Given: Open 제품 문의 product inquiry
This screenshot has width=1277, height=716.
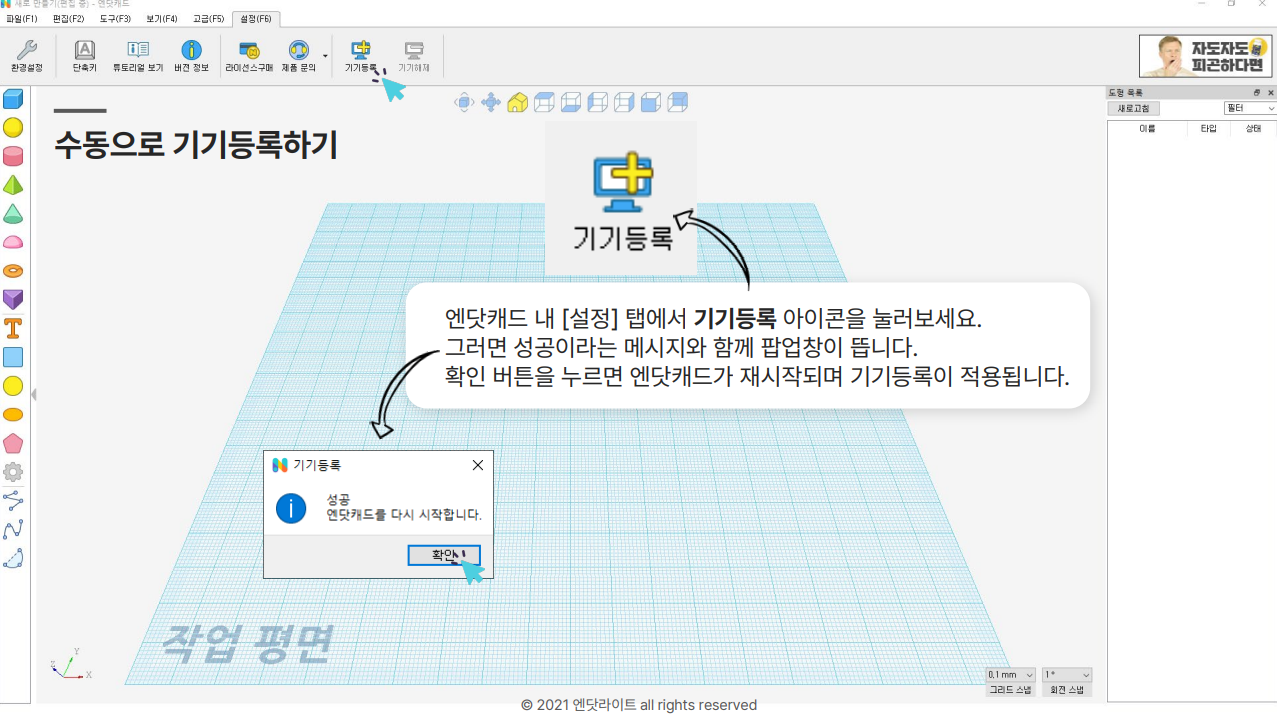Looking at the screenshot, I should pyautogui.click(x=298, y=57).
